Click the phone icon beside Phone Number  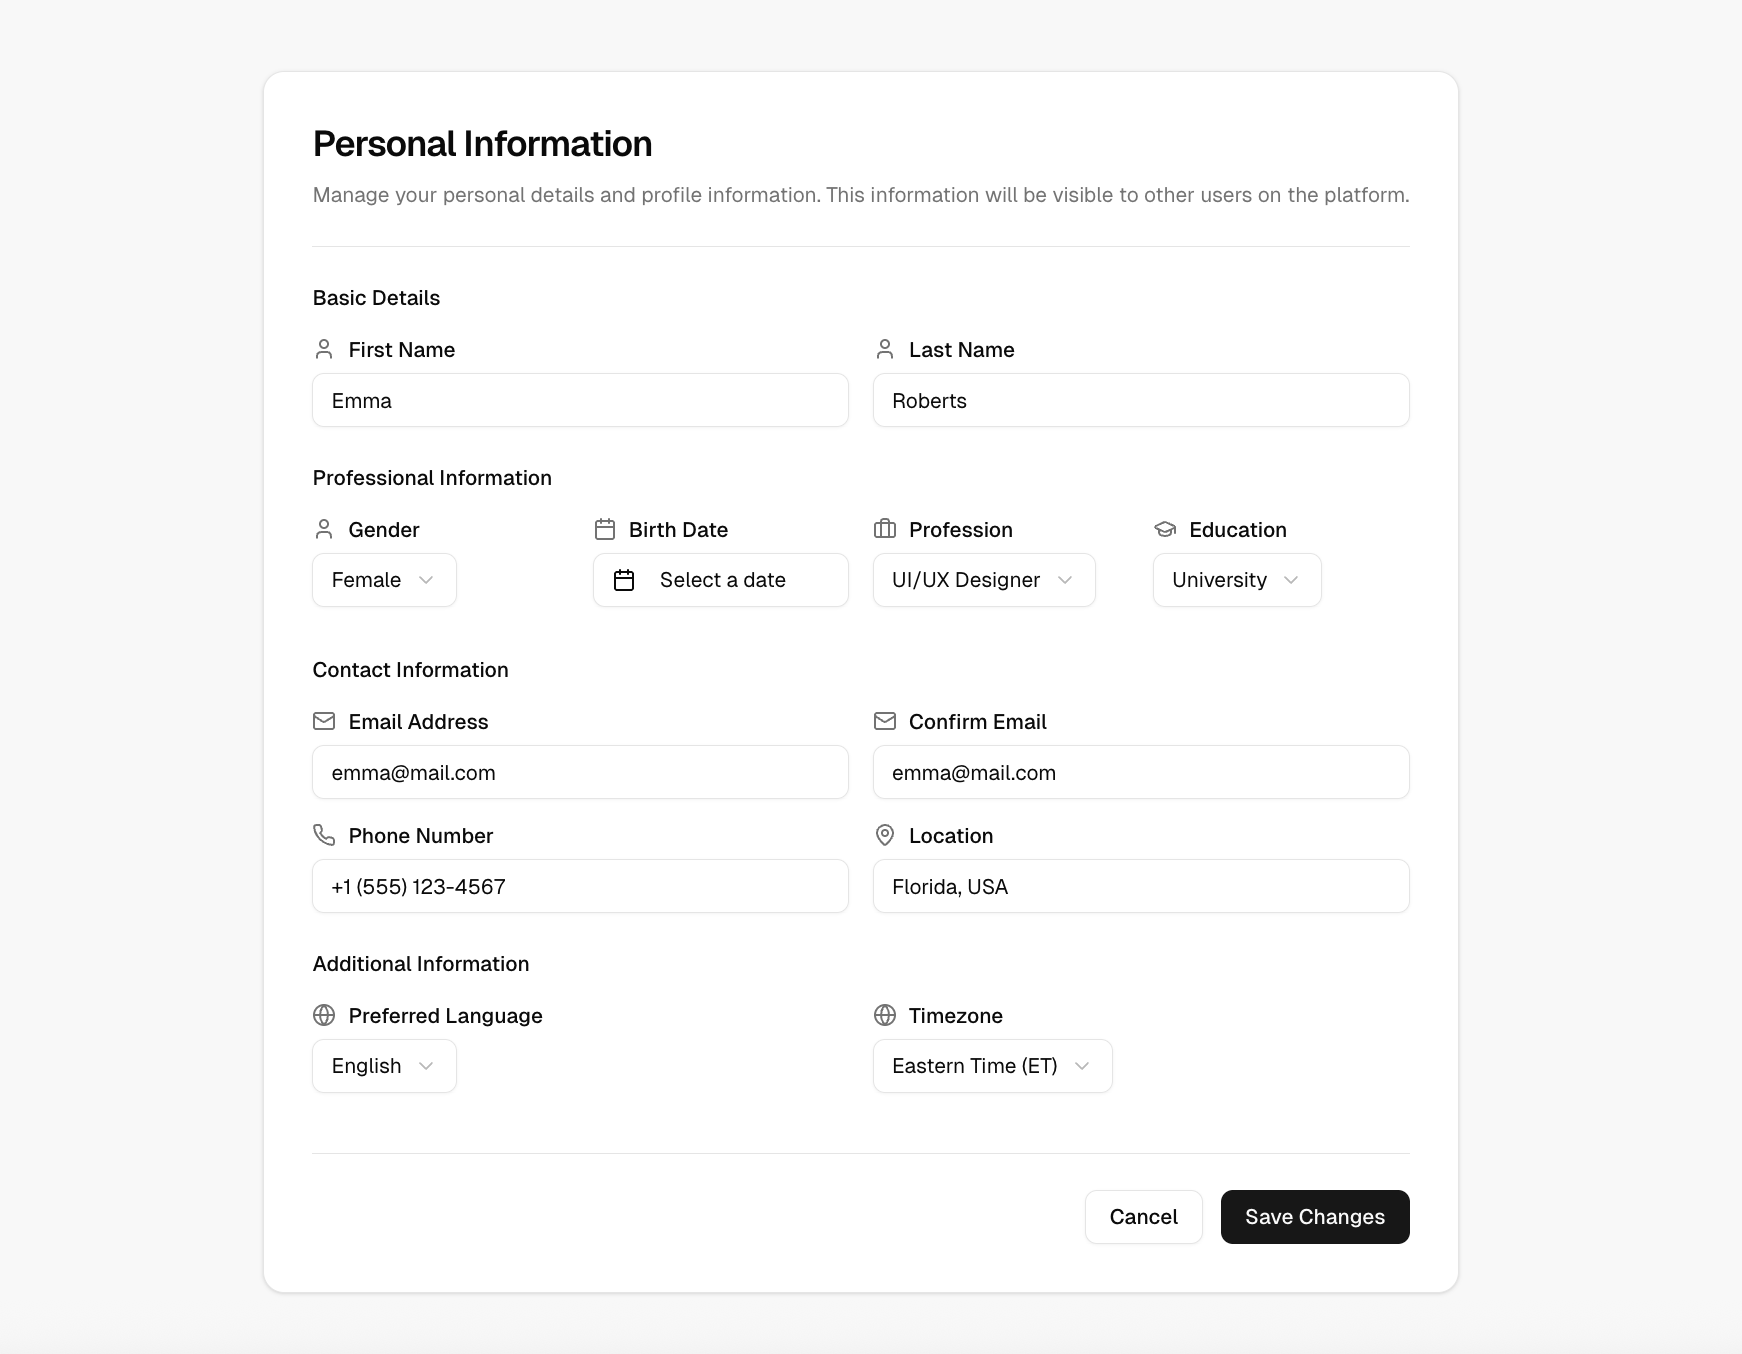tap(324, 835)
